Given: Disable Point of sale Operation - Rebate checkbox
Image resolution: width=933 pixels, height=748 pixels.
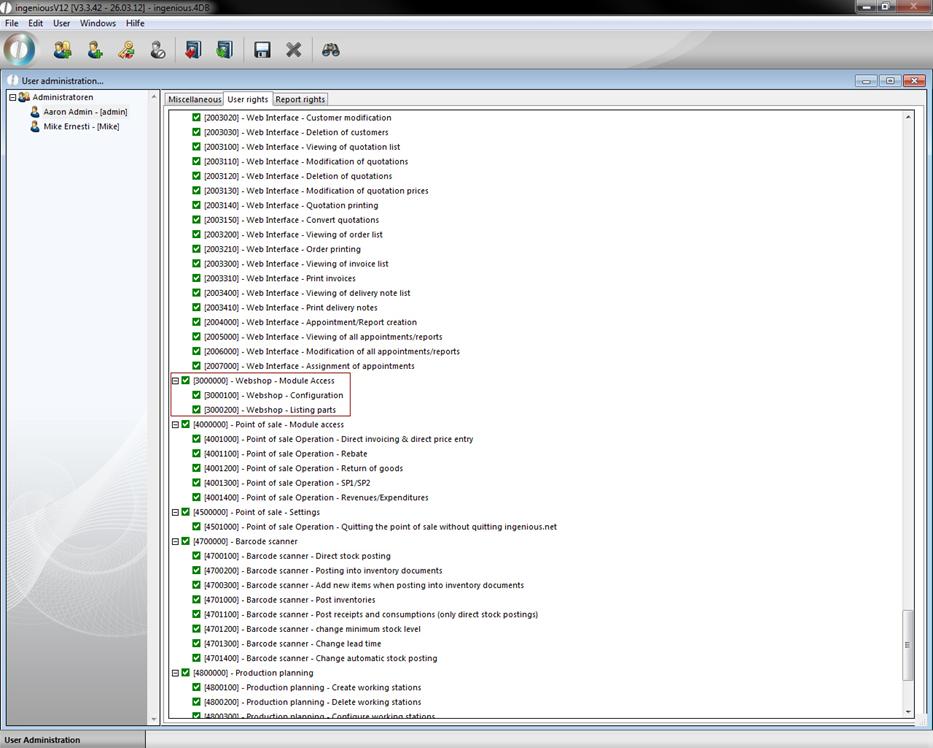Looking at the screenshot, I should (197, 454).
